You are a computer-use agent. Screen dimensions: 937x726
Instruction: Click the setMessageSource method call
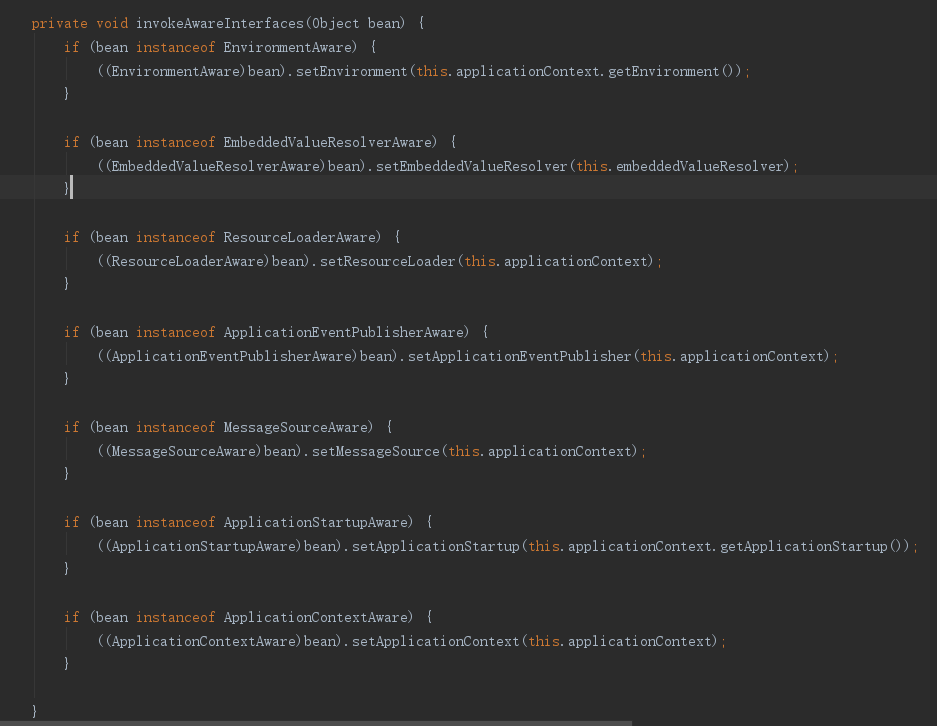pos(376,451)
